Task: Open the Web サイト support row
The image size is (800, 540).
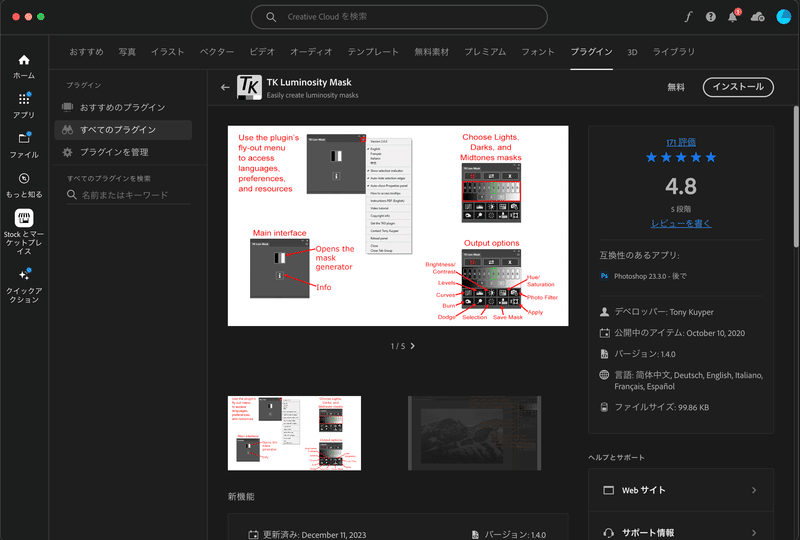Action: pyautogui.click(x=681, y=490)
